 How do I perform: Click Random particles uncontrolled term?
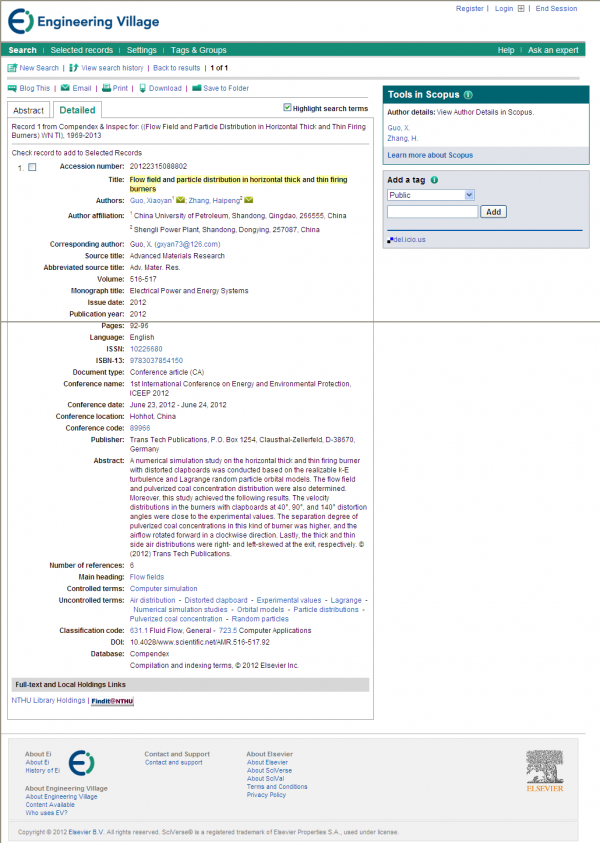click(x=260, y=619)
